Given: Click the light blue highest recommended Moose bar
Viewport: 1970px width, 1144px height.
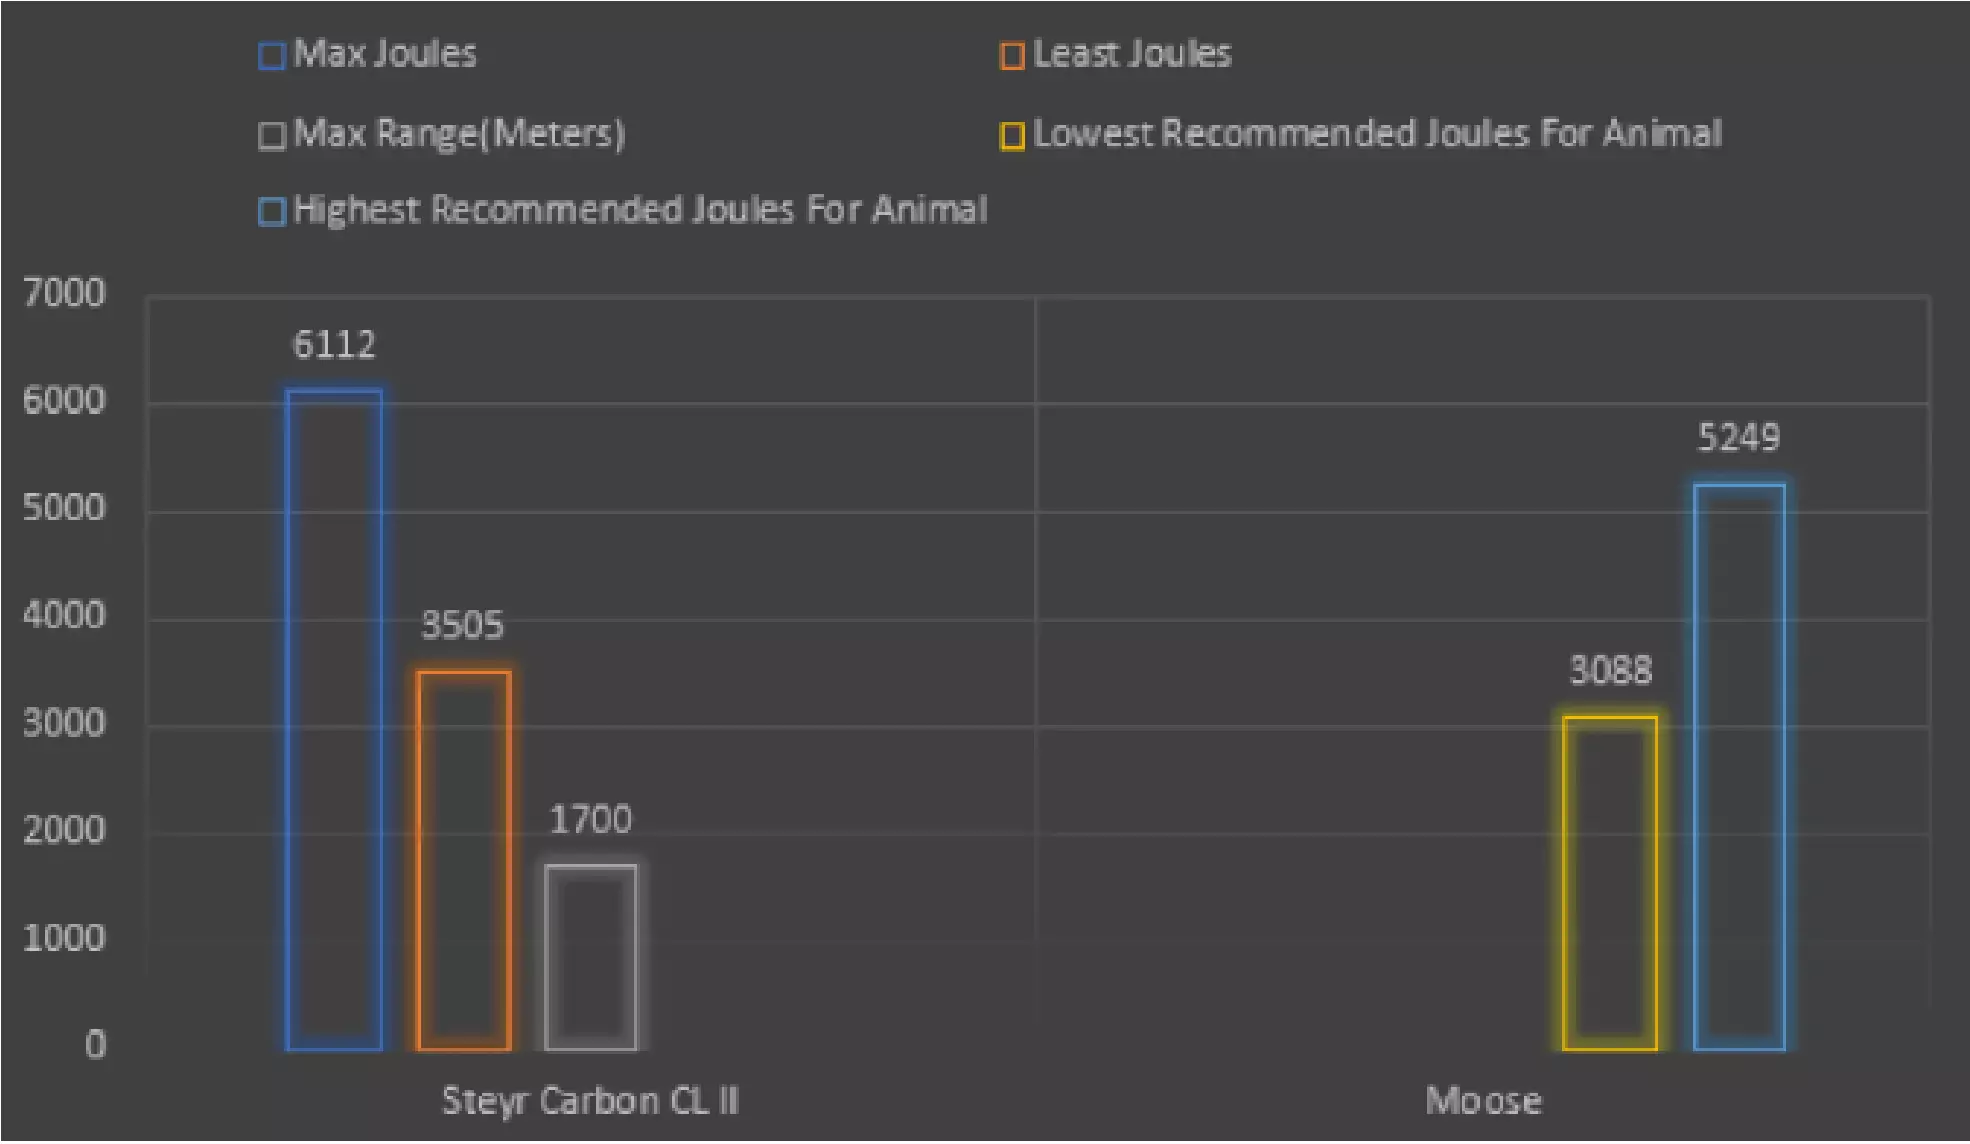Looking at the screenshot, I should click(1739, 767).
